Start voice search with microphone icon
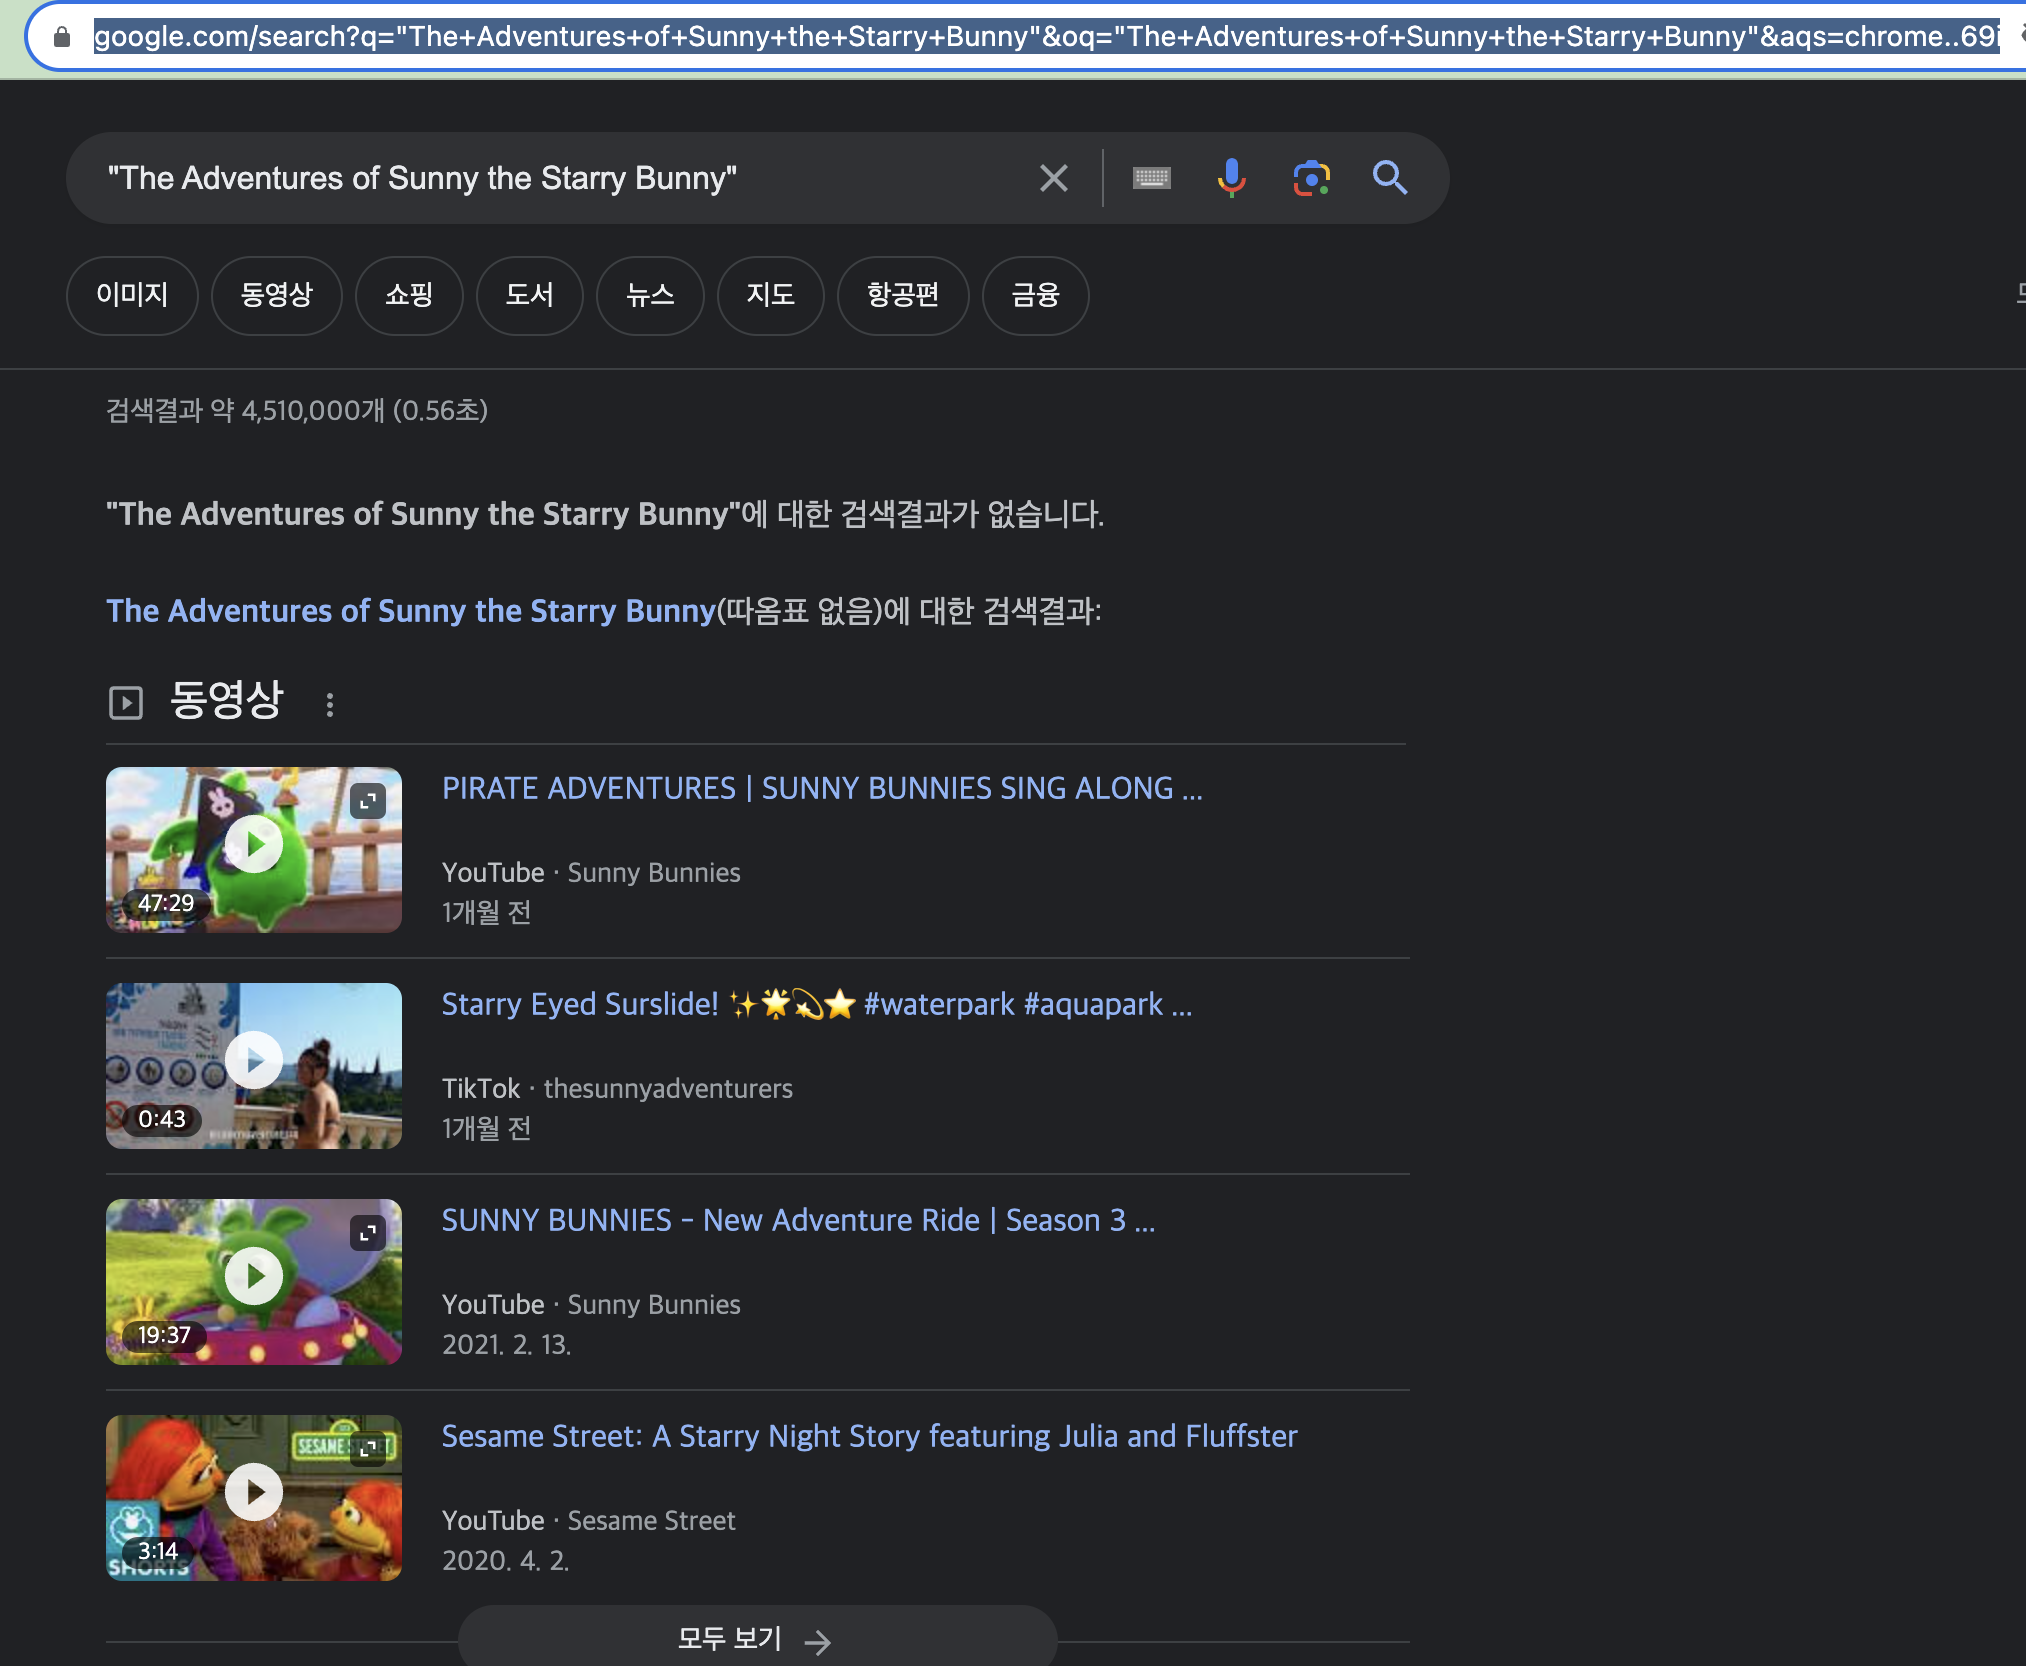 point(1231,178)
